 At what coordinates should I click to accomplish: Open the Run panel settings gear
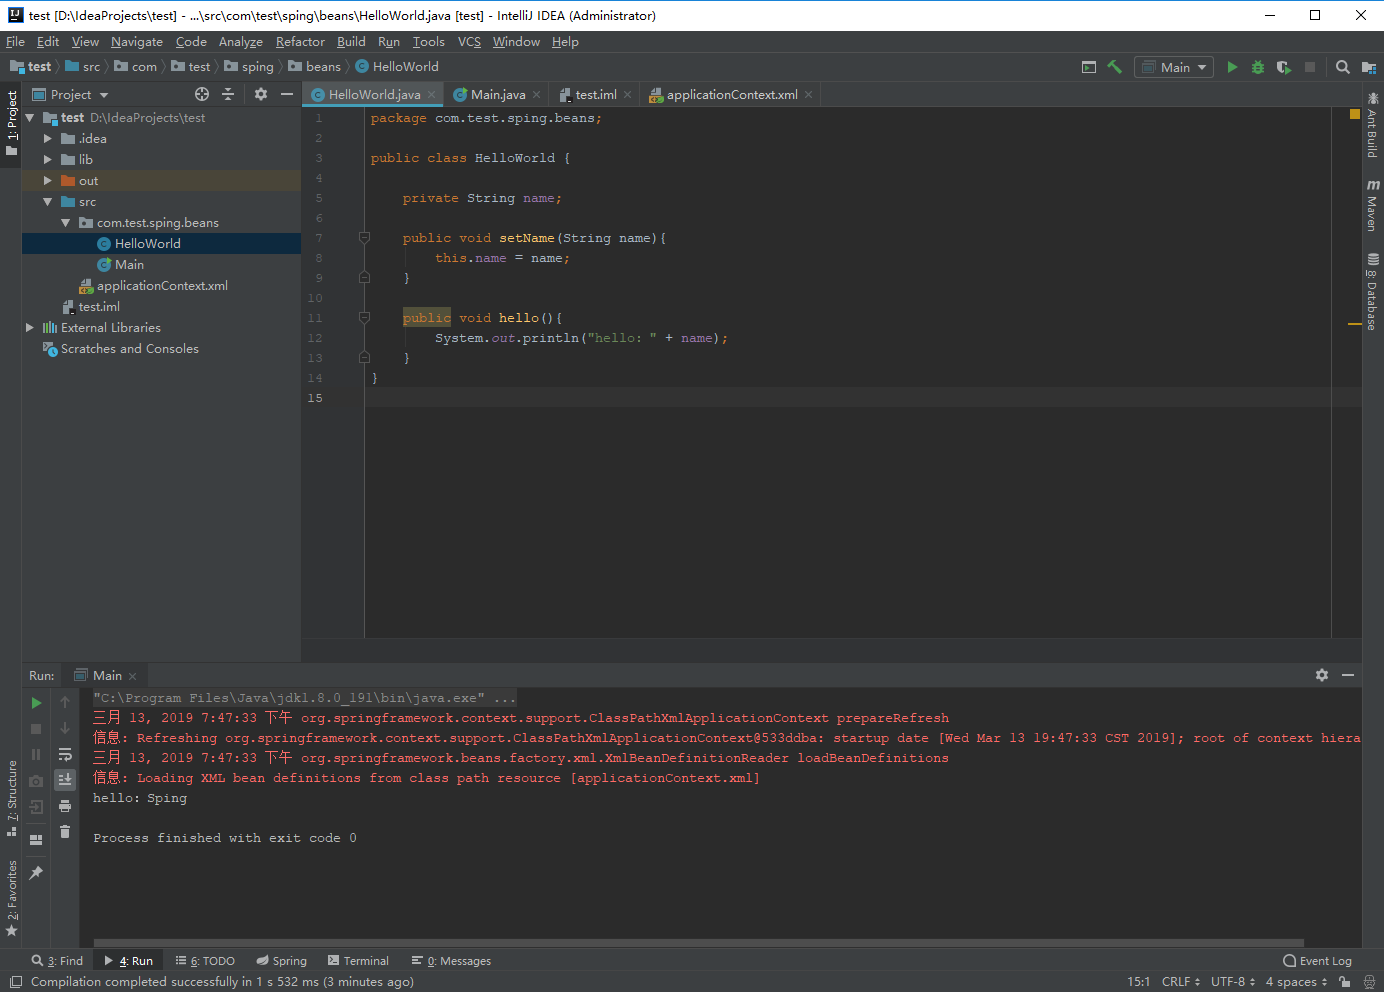coord(1322,675)
